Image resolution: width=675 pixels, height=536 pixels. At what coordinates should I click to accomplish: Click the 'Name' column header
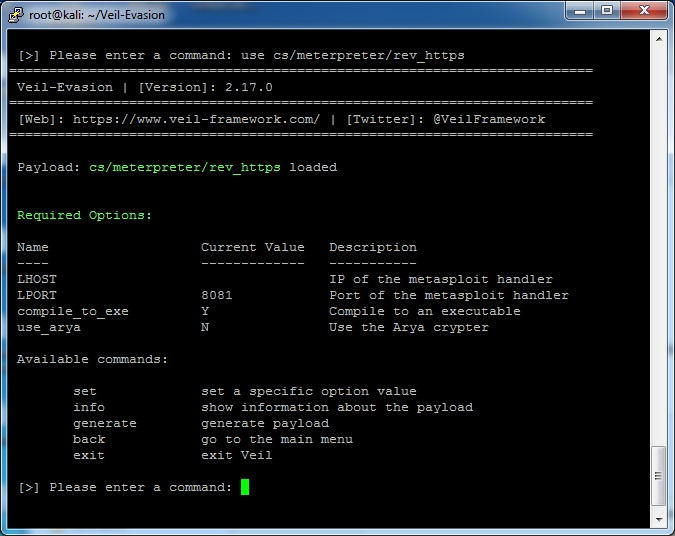pyautogui.click(x=33, y=247)
